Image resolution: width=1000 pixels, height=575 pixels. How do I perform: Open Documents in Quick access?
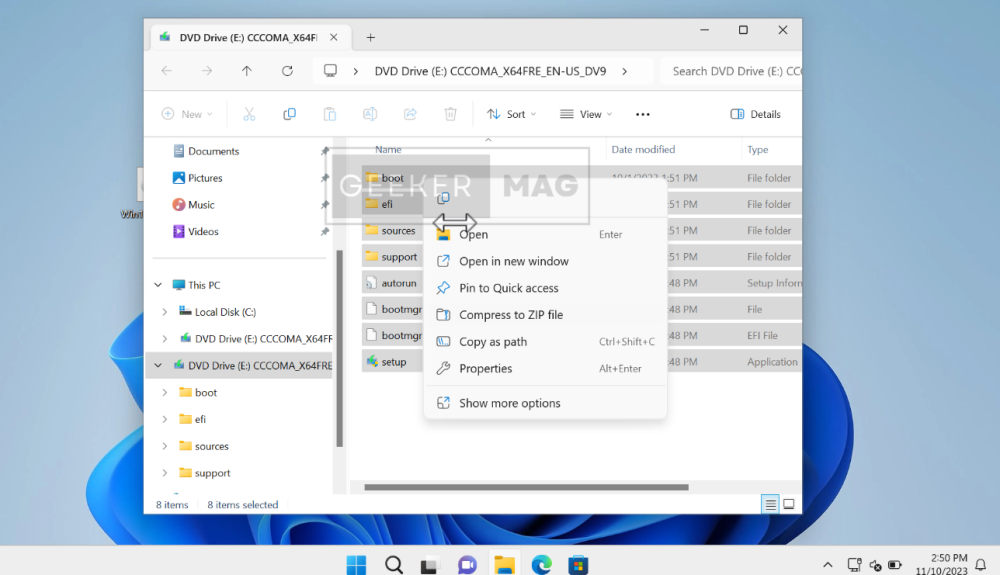(213, 151)
